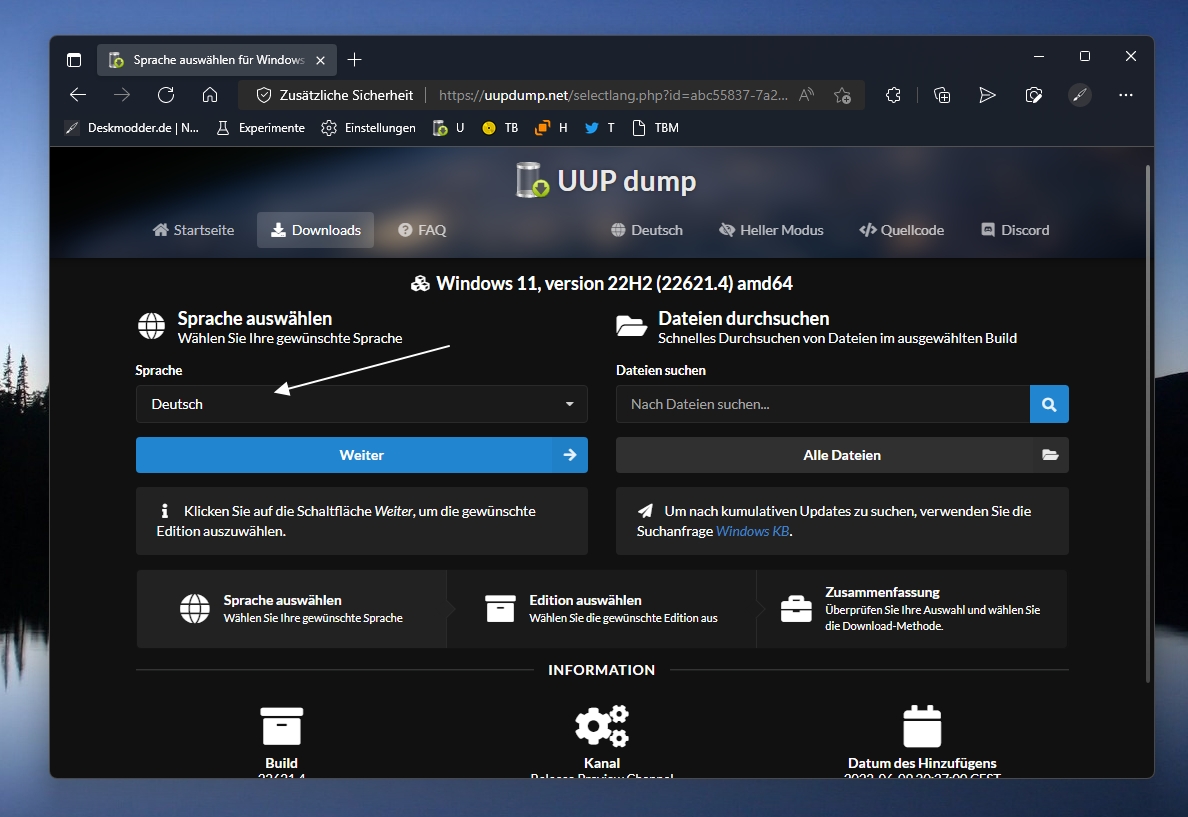Click the Dateien durchsuchen heading text
Screen dimensions: 1188x817
743,318
